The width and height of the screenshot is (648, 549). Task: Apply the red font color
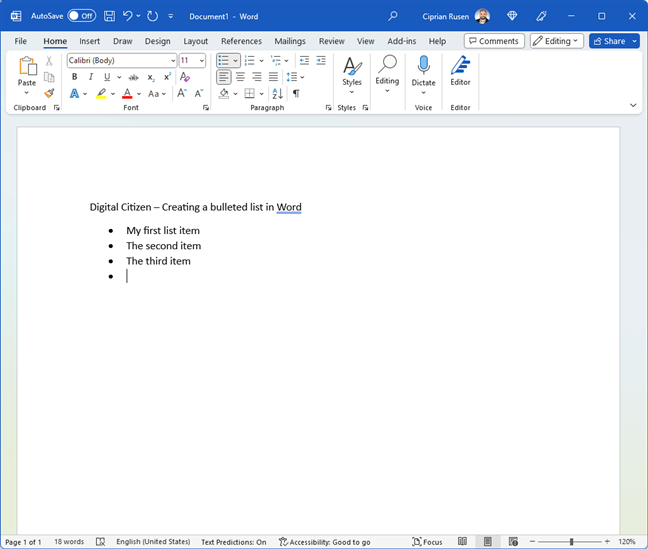coord(127,94)
